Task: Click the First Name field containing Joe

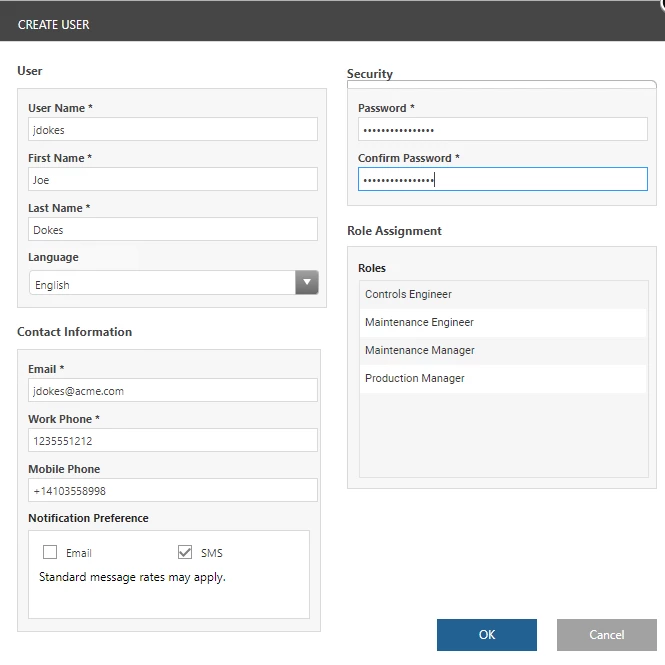Action: pyautogui.click(x=173, y=179)
